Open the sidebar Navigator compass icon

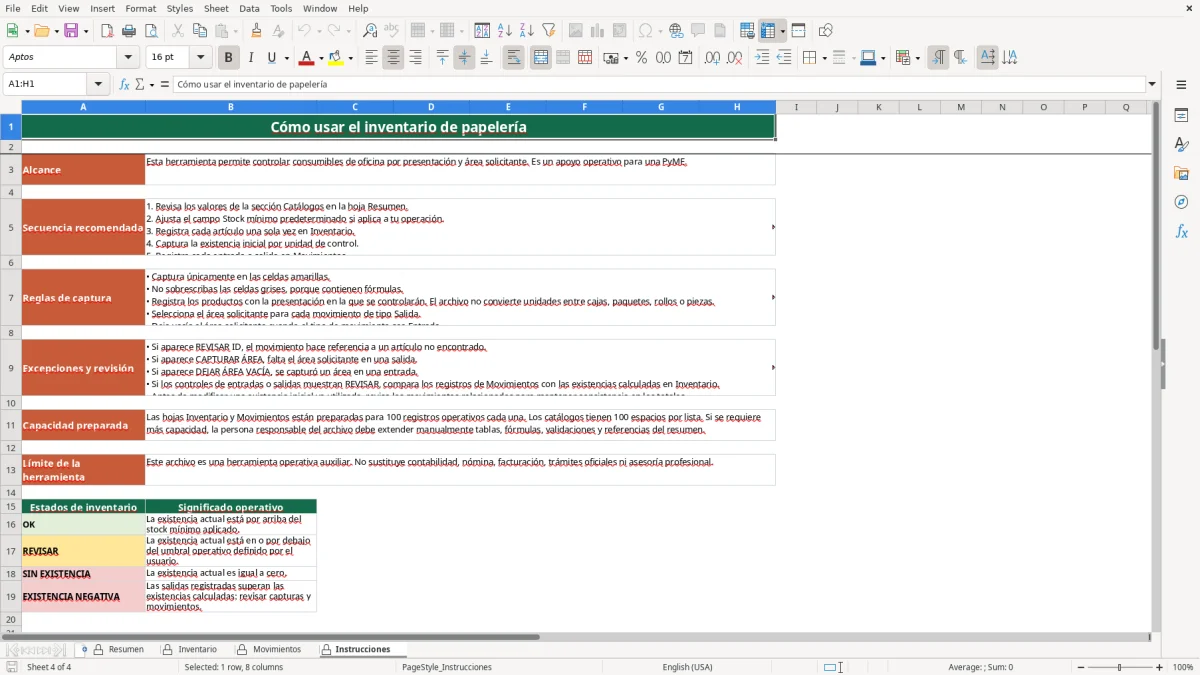(1181, 203)
